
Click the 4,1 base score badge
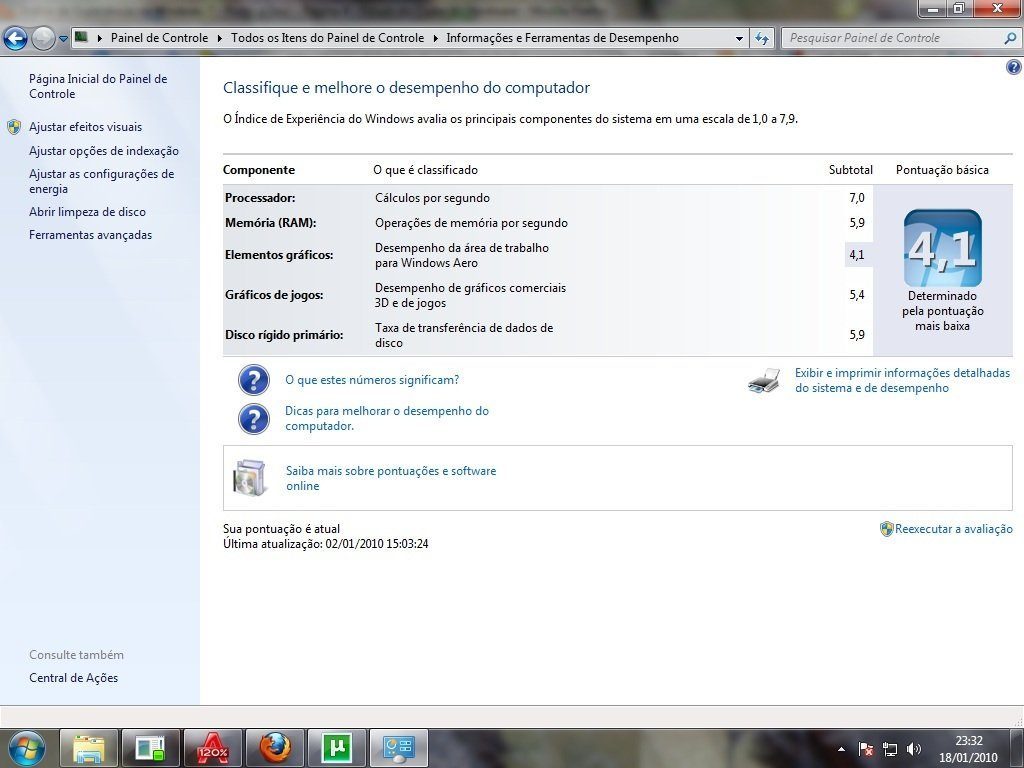pos(942,248)
